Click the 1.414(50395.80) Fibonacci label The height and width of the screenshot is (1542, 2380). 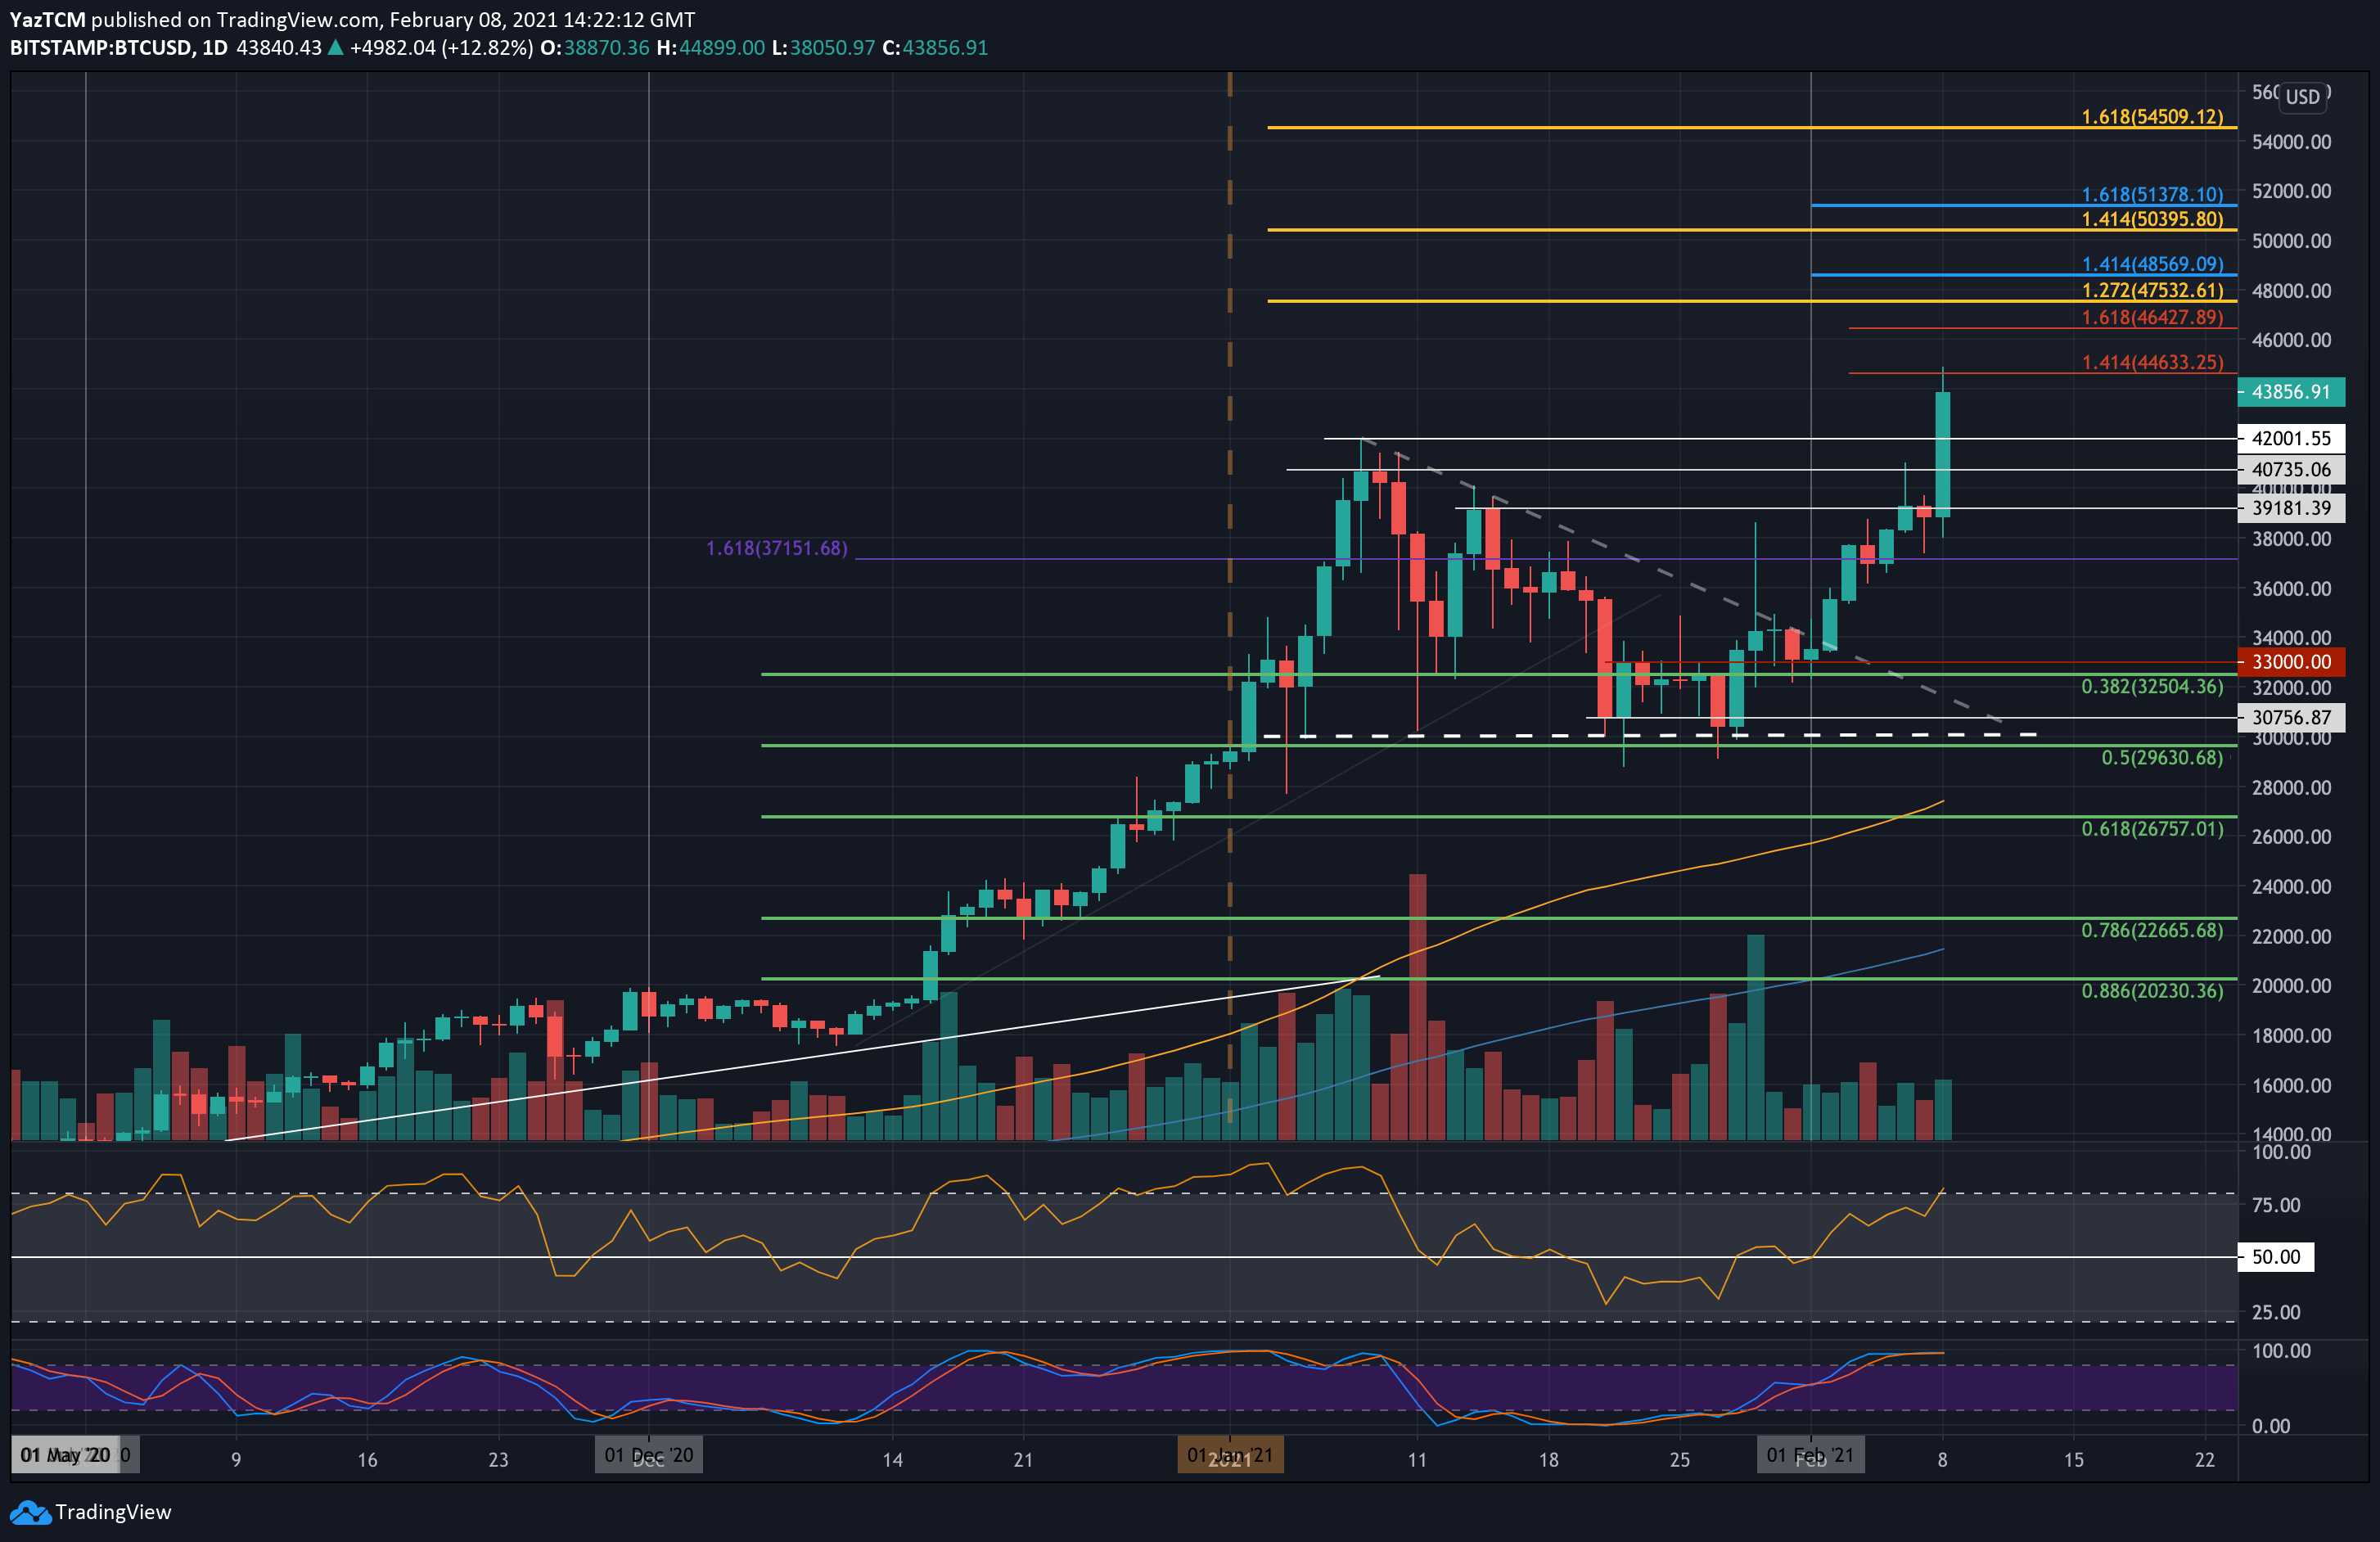pos(2152,219)
